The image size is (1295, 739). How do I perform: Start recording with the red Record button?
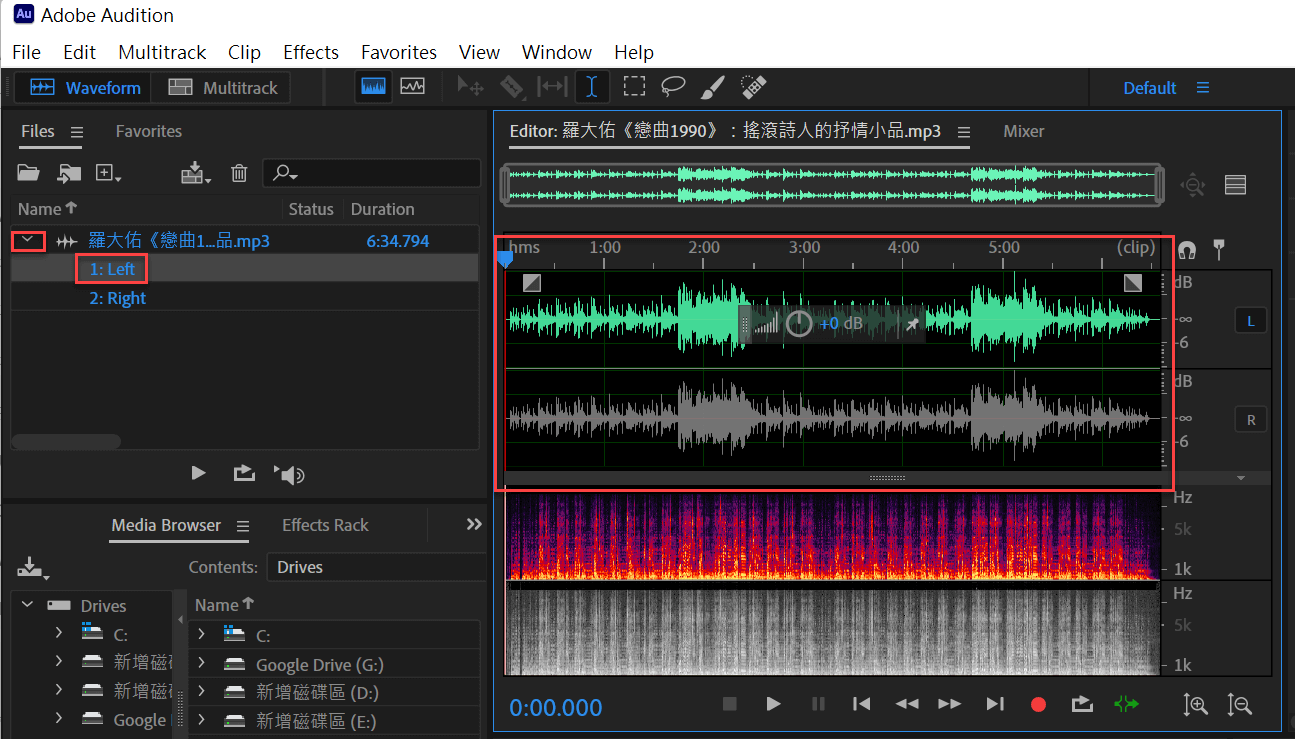1038,704
